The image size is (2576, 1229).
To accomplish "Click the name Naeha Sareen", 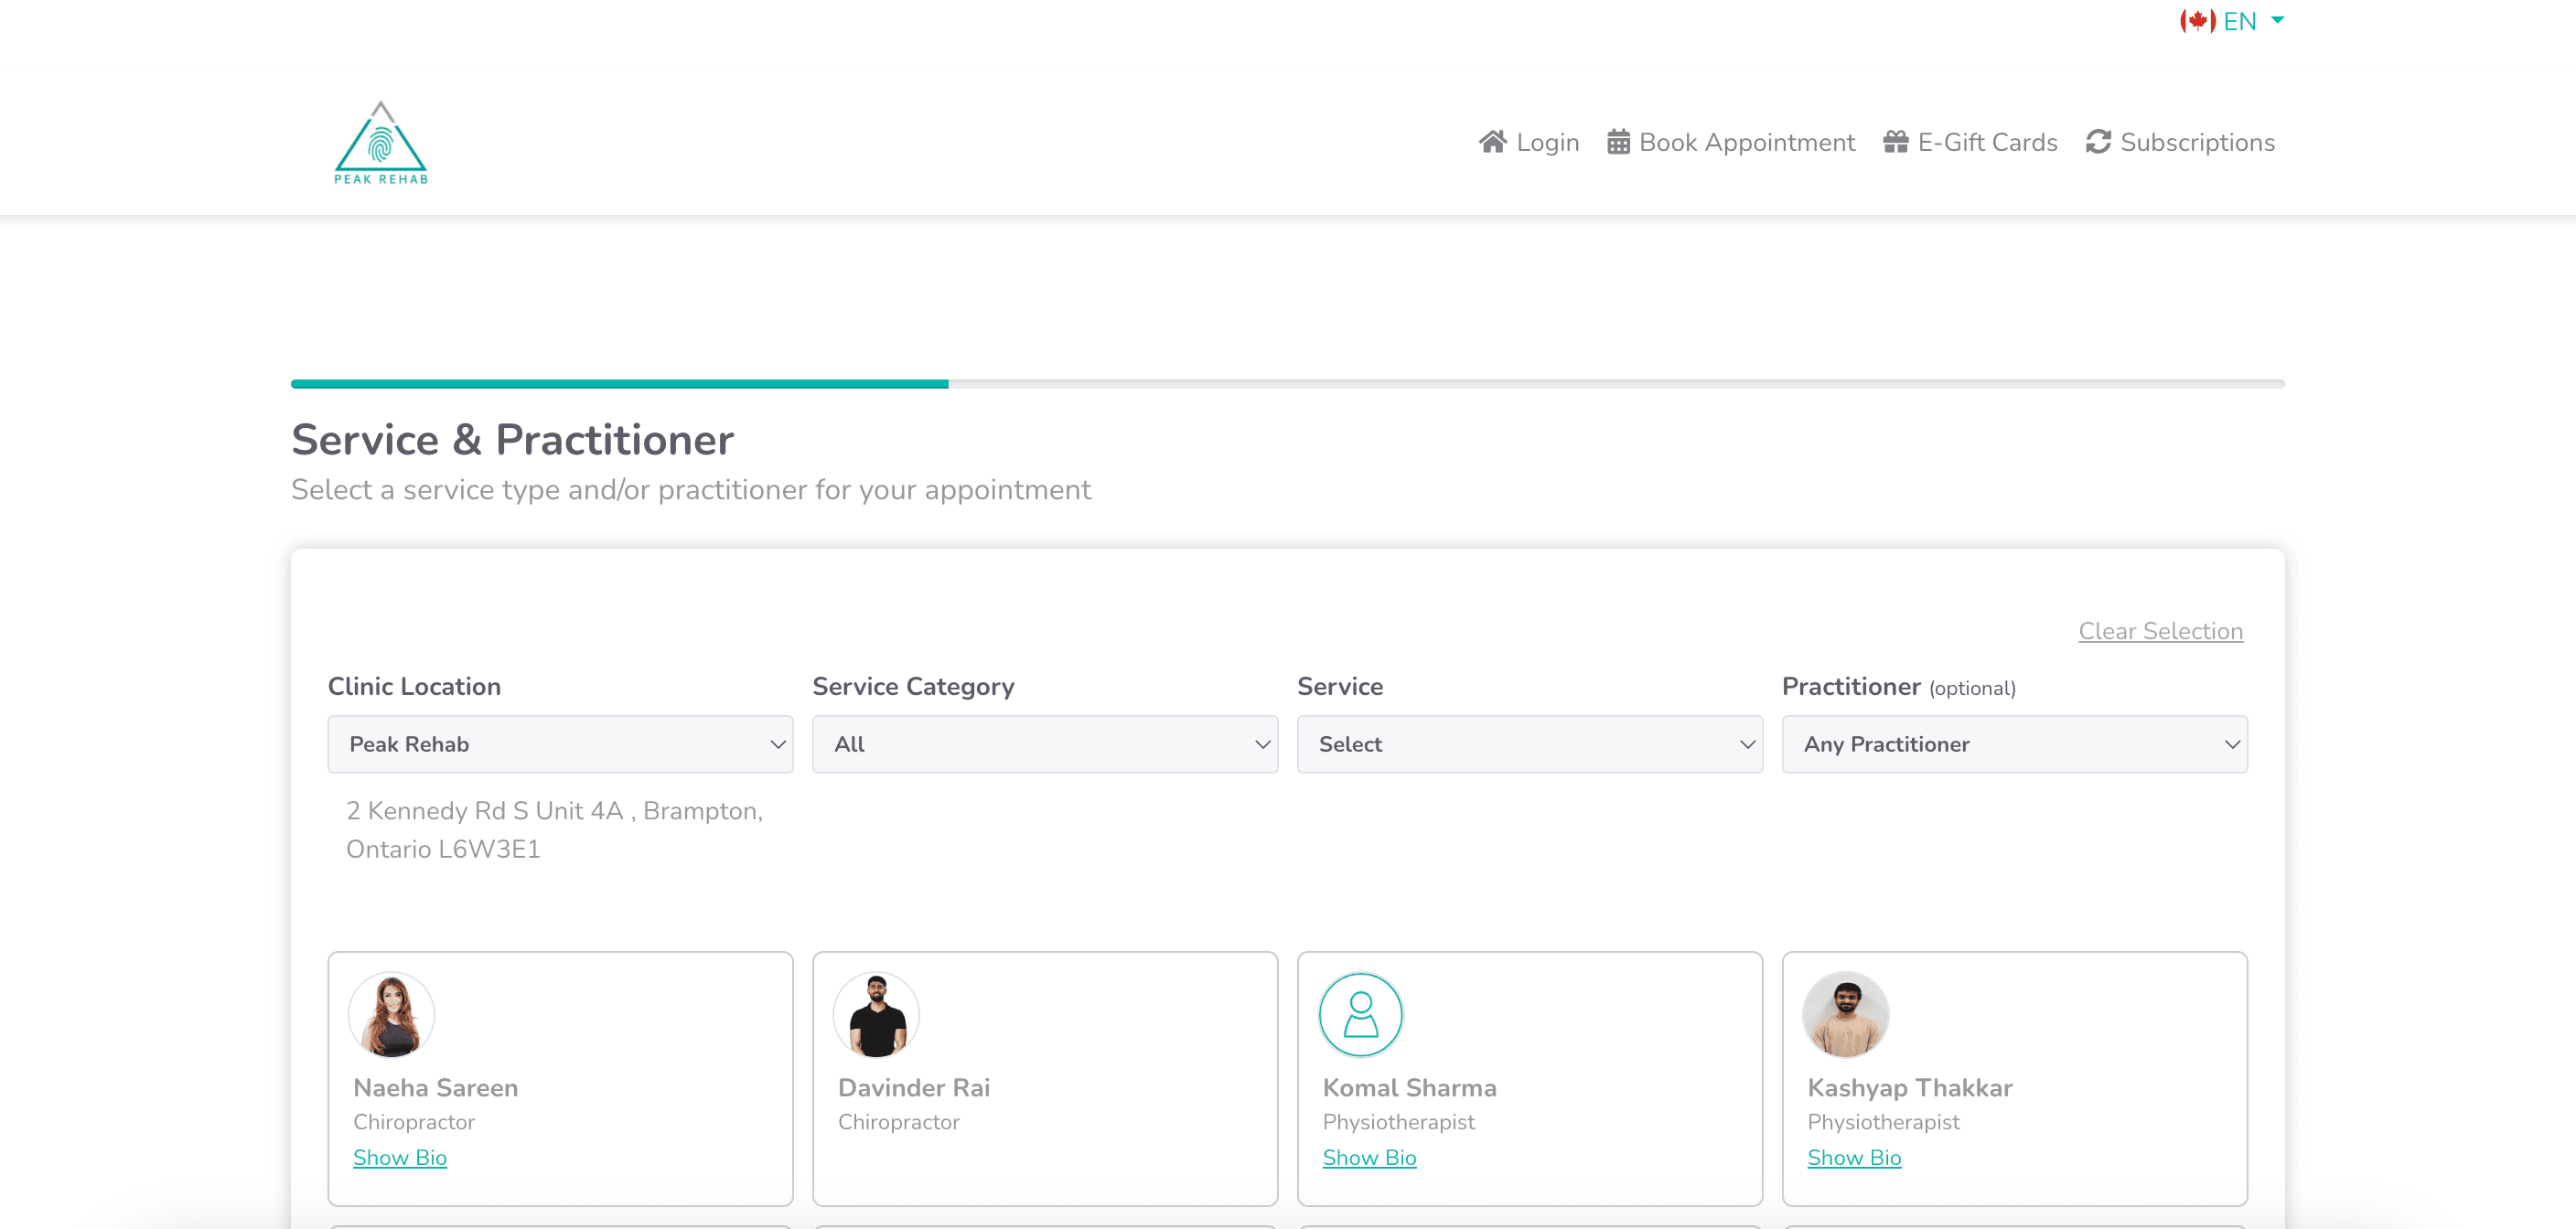I will coord(435,1087).
